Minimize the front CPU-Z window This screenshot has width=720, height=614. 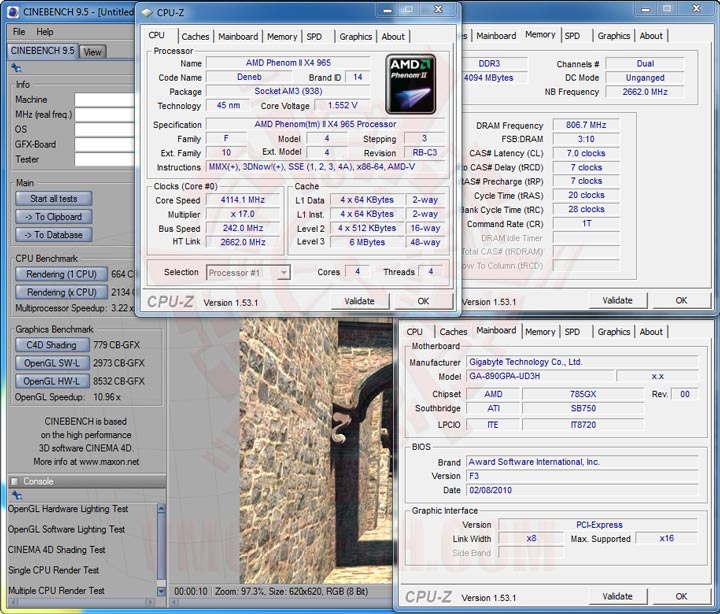(x=388, y=10)
